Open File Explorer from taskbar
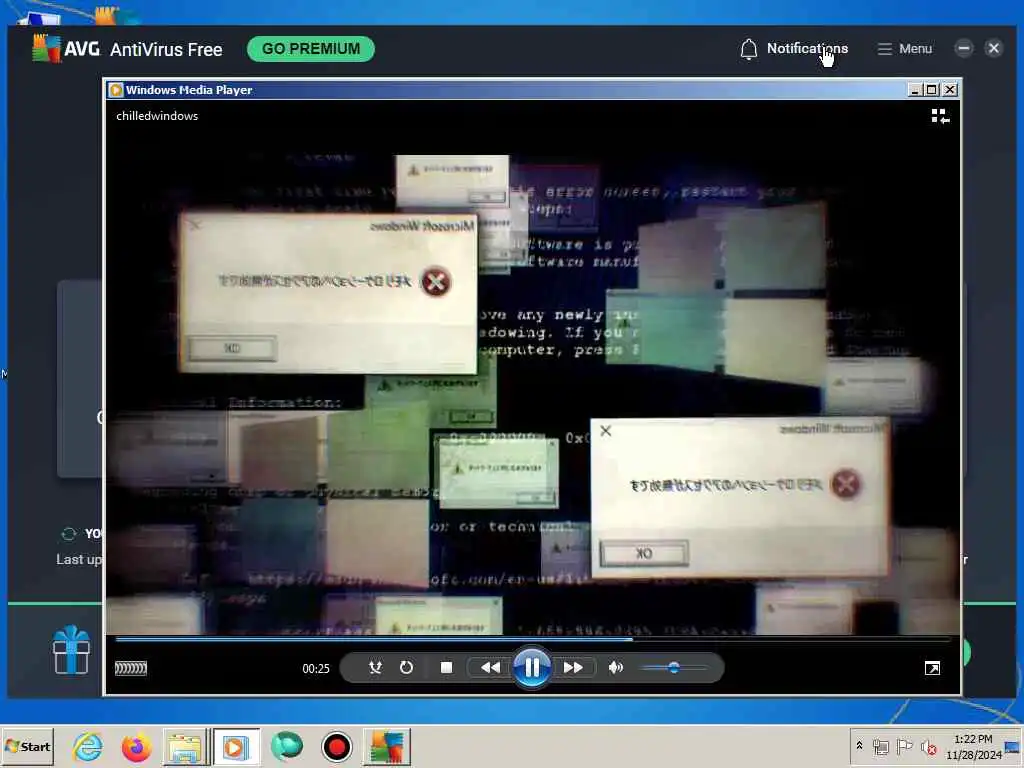The width and height of the screenshot is (1024, 768). tap(185, 747)
